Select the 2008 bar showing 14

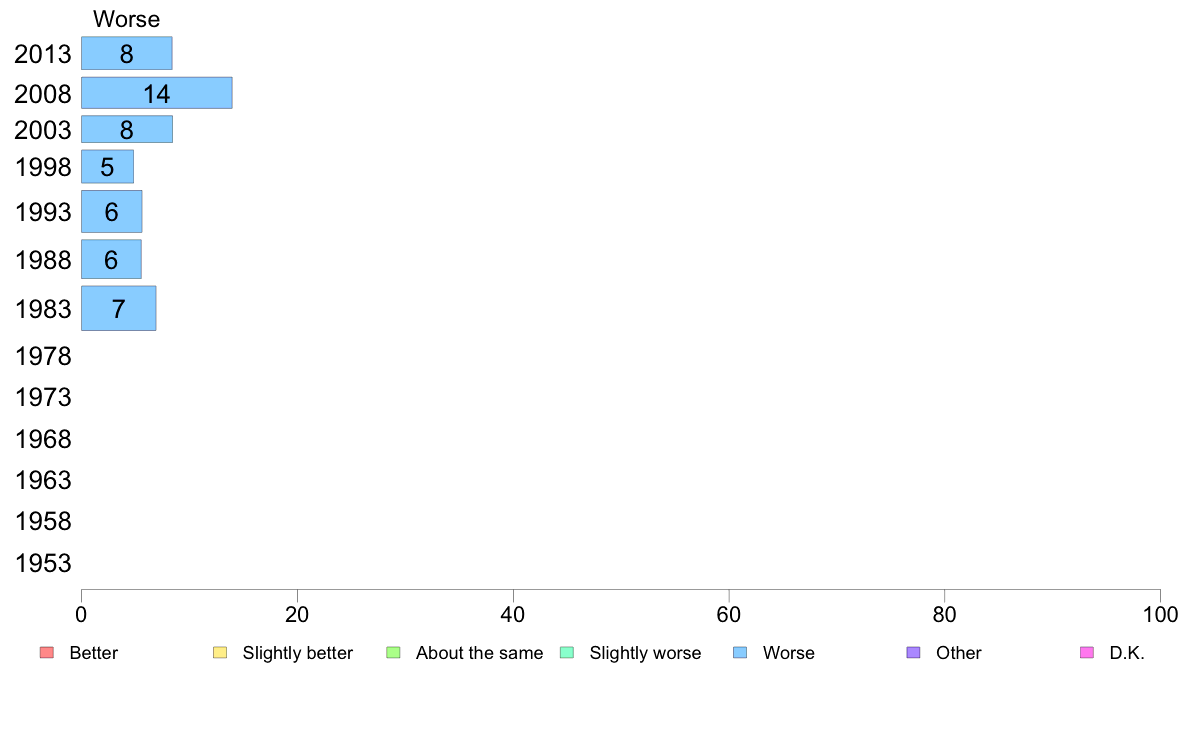[157, 92]
